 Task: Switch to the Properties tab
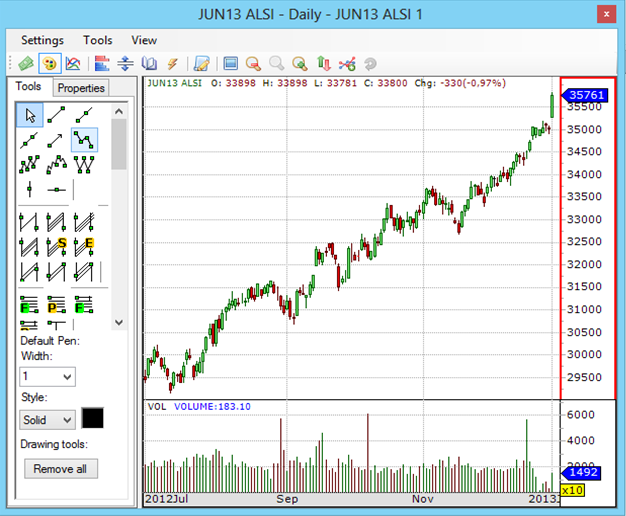[x=80, y=88]
